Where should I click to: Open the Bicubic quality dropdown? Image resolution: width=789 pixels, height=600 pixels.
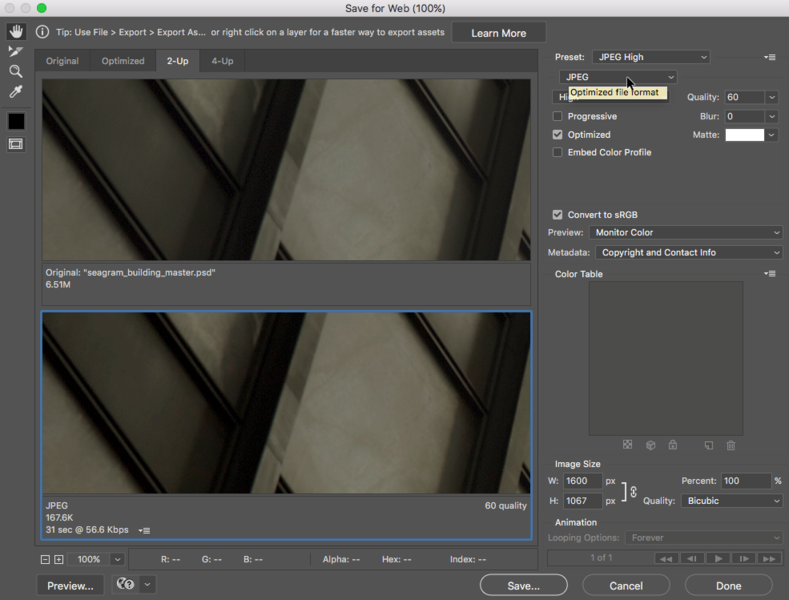click(733, 501)
